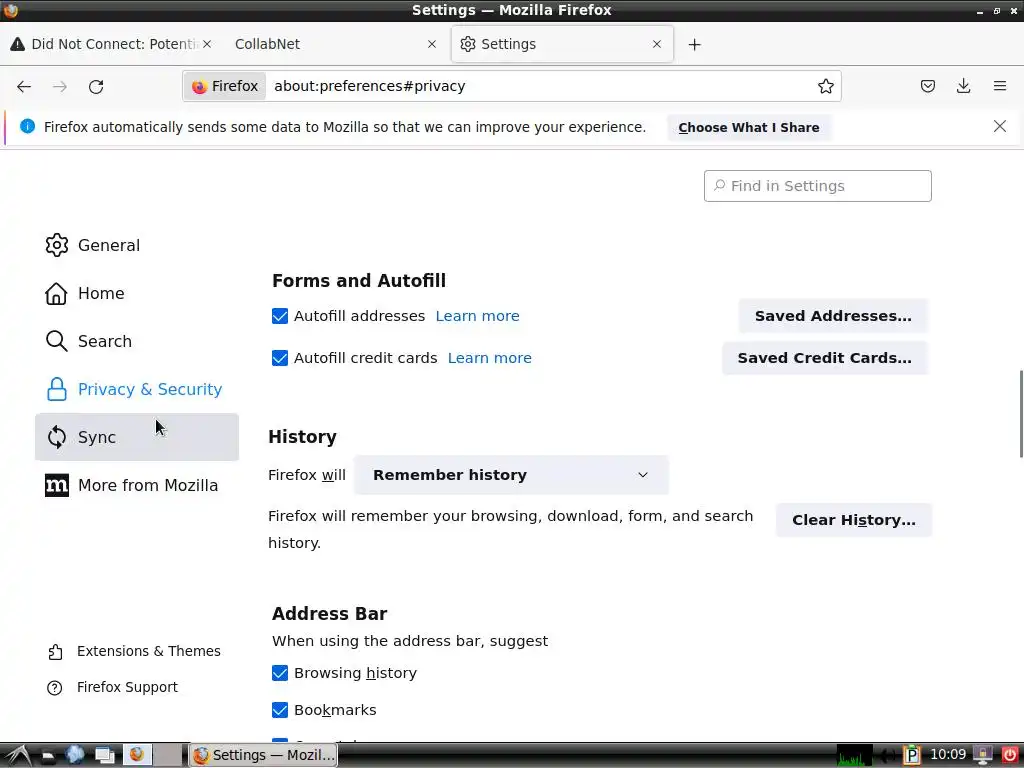Open the Remember history dropdown
Screen dimensions: 1024x768
[511, 475]
